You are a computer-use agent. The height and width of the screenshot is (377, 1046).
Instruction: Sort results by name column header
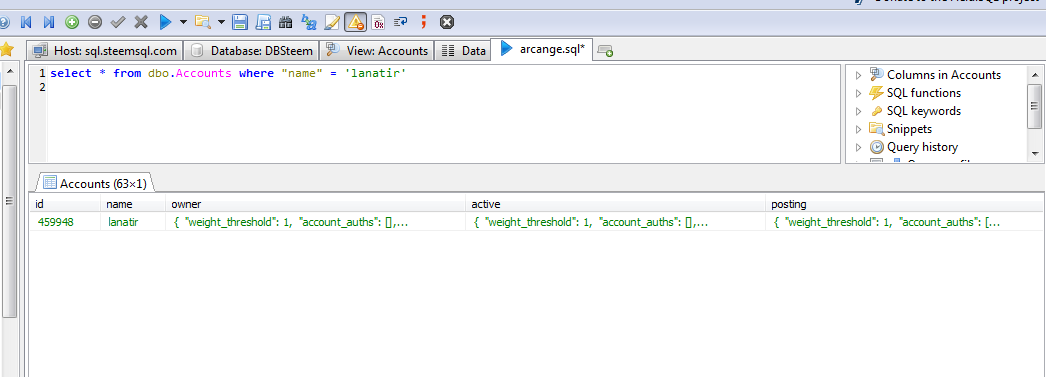tap(133, 204)
